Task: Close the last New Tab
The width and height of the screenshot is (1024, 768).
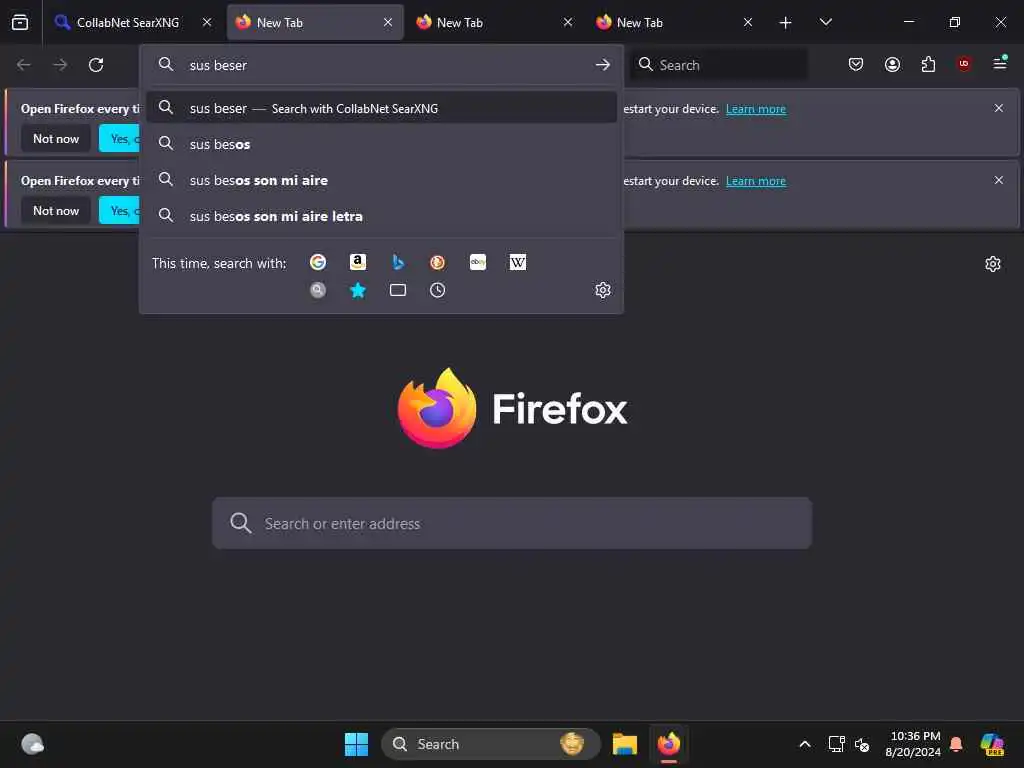Action: (x=748, y=22)
